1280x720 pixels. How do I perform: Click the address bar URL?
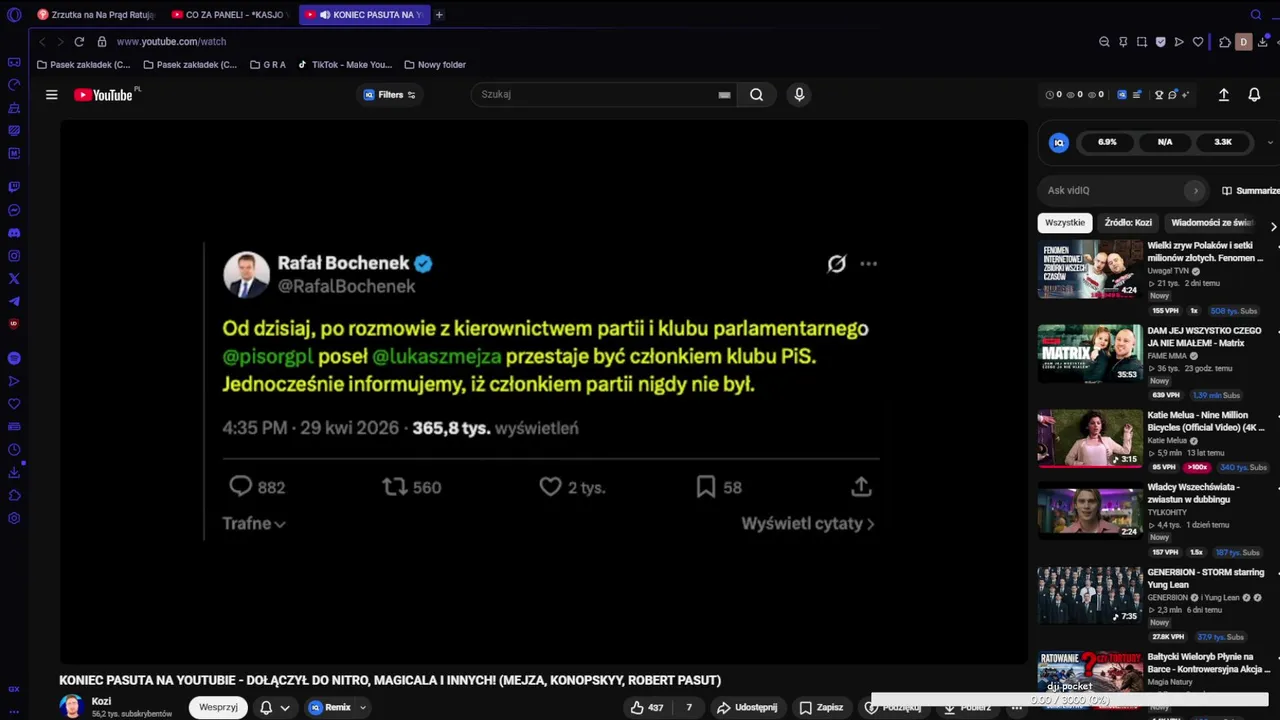pyautogui.click(x=171, y=42)
